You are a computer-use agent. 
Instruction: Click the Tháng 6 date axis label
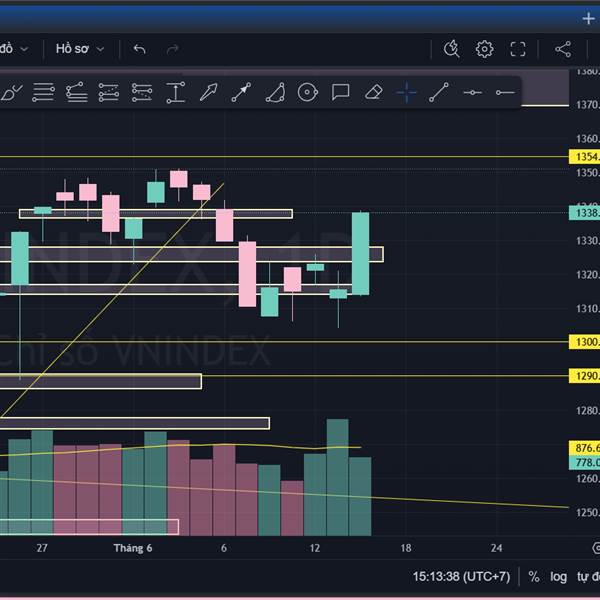(x=133, y=548)
